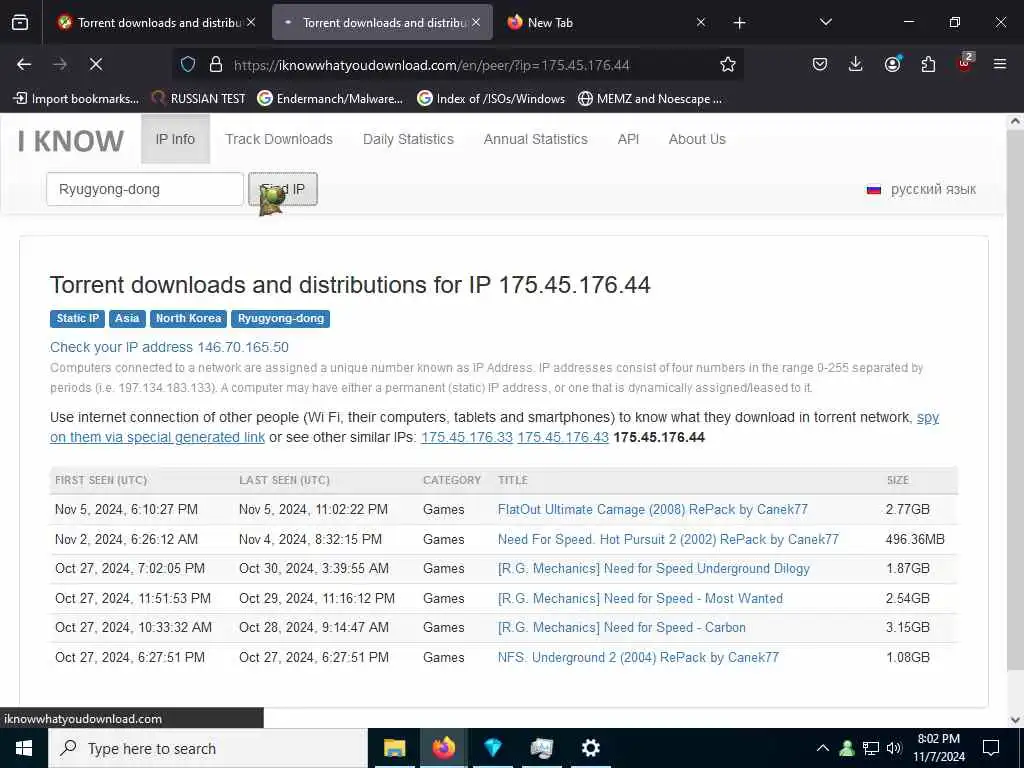Open Need For Speed Hot Pursuit 2 link
The width and height of the screenshot is (1024, 768).
pyautogui.click(x=668, y=539)
